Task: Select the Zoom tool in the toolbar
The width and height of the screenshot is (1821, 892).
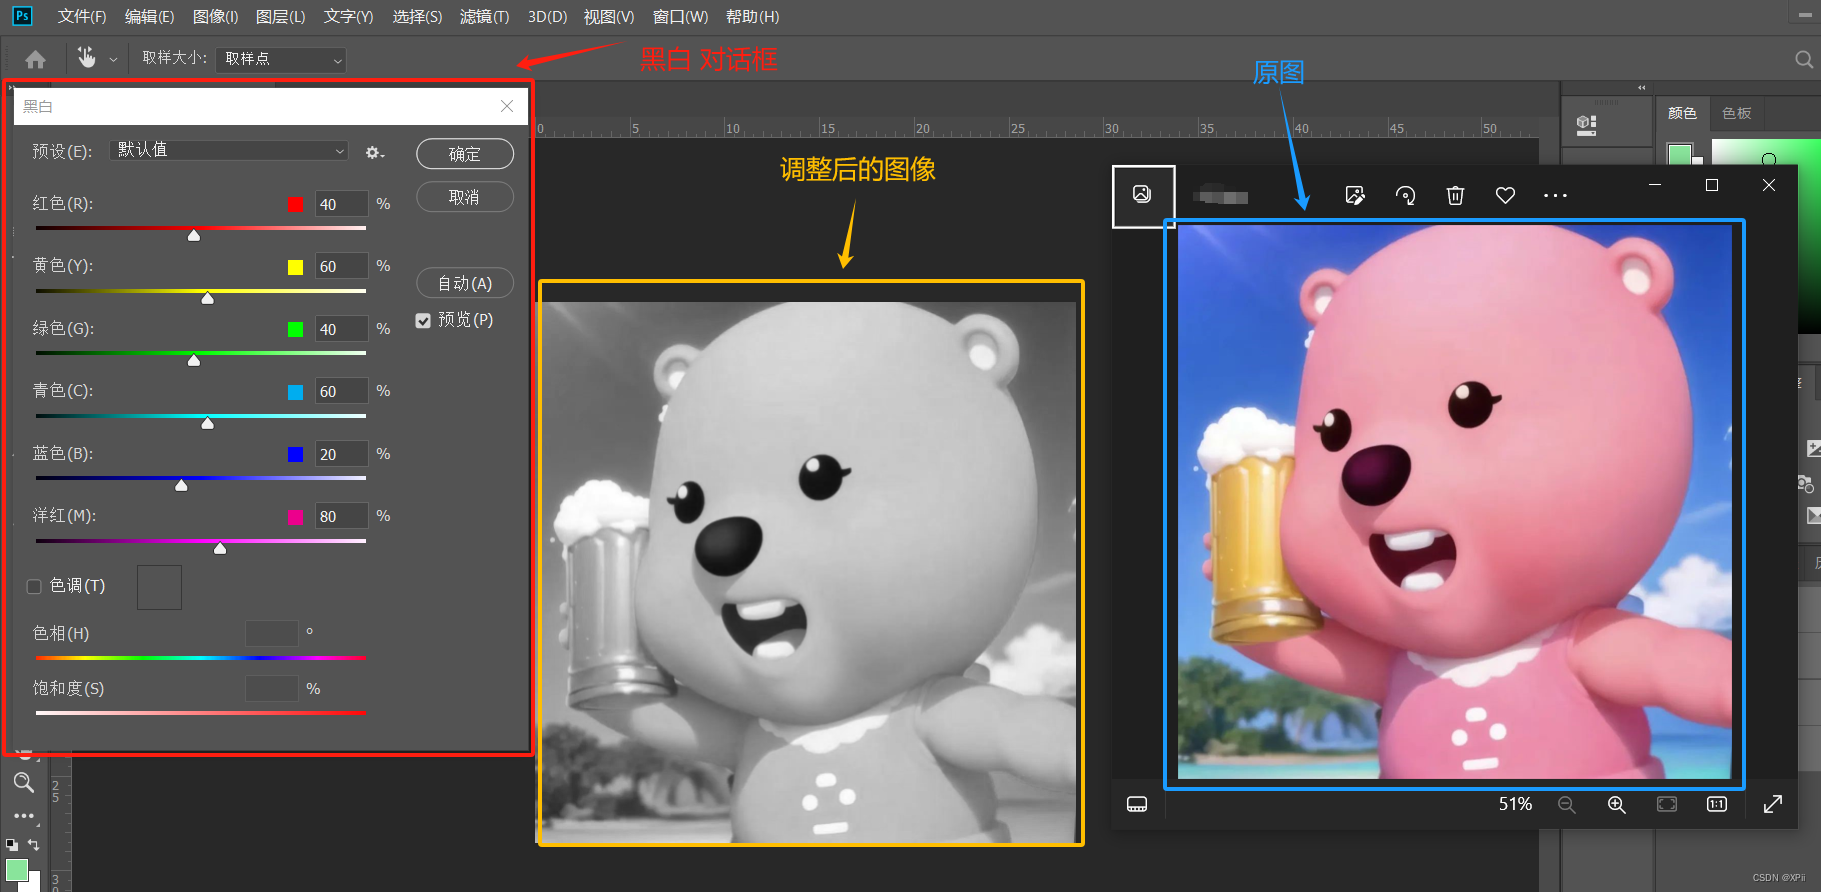Action: pyautogui.click(x=24, y=782)
